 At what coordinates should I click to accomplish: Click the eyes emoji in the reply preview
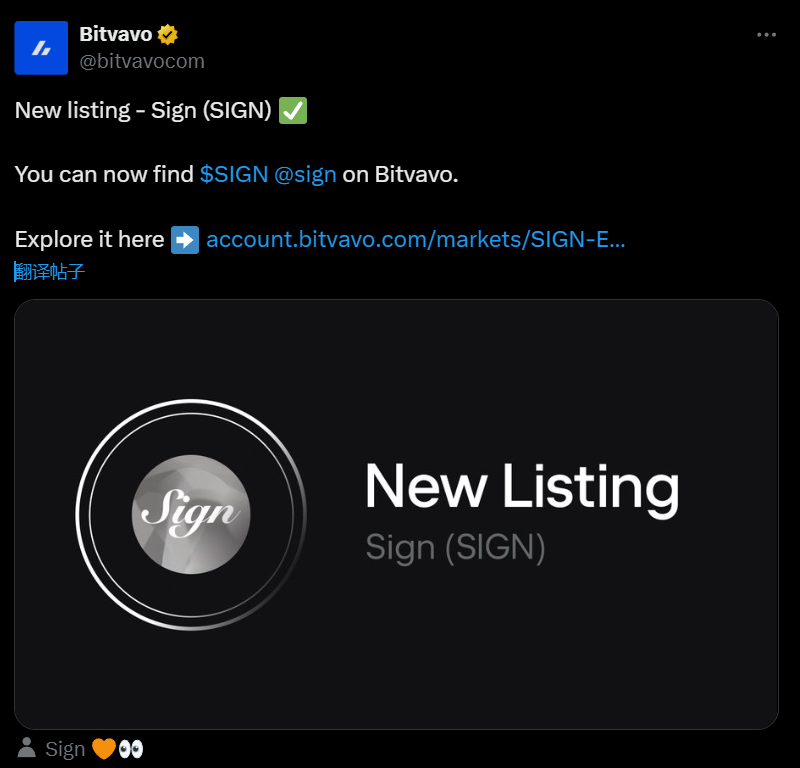click(131, 747)
